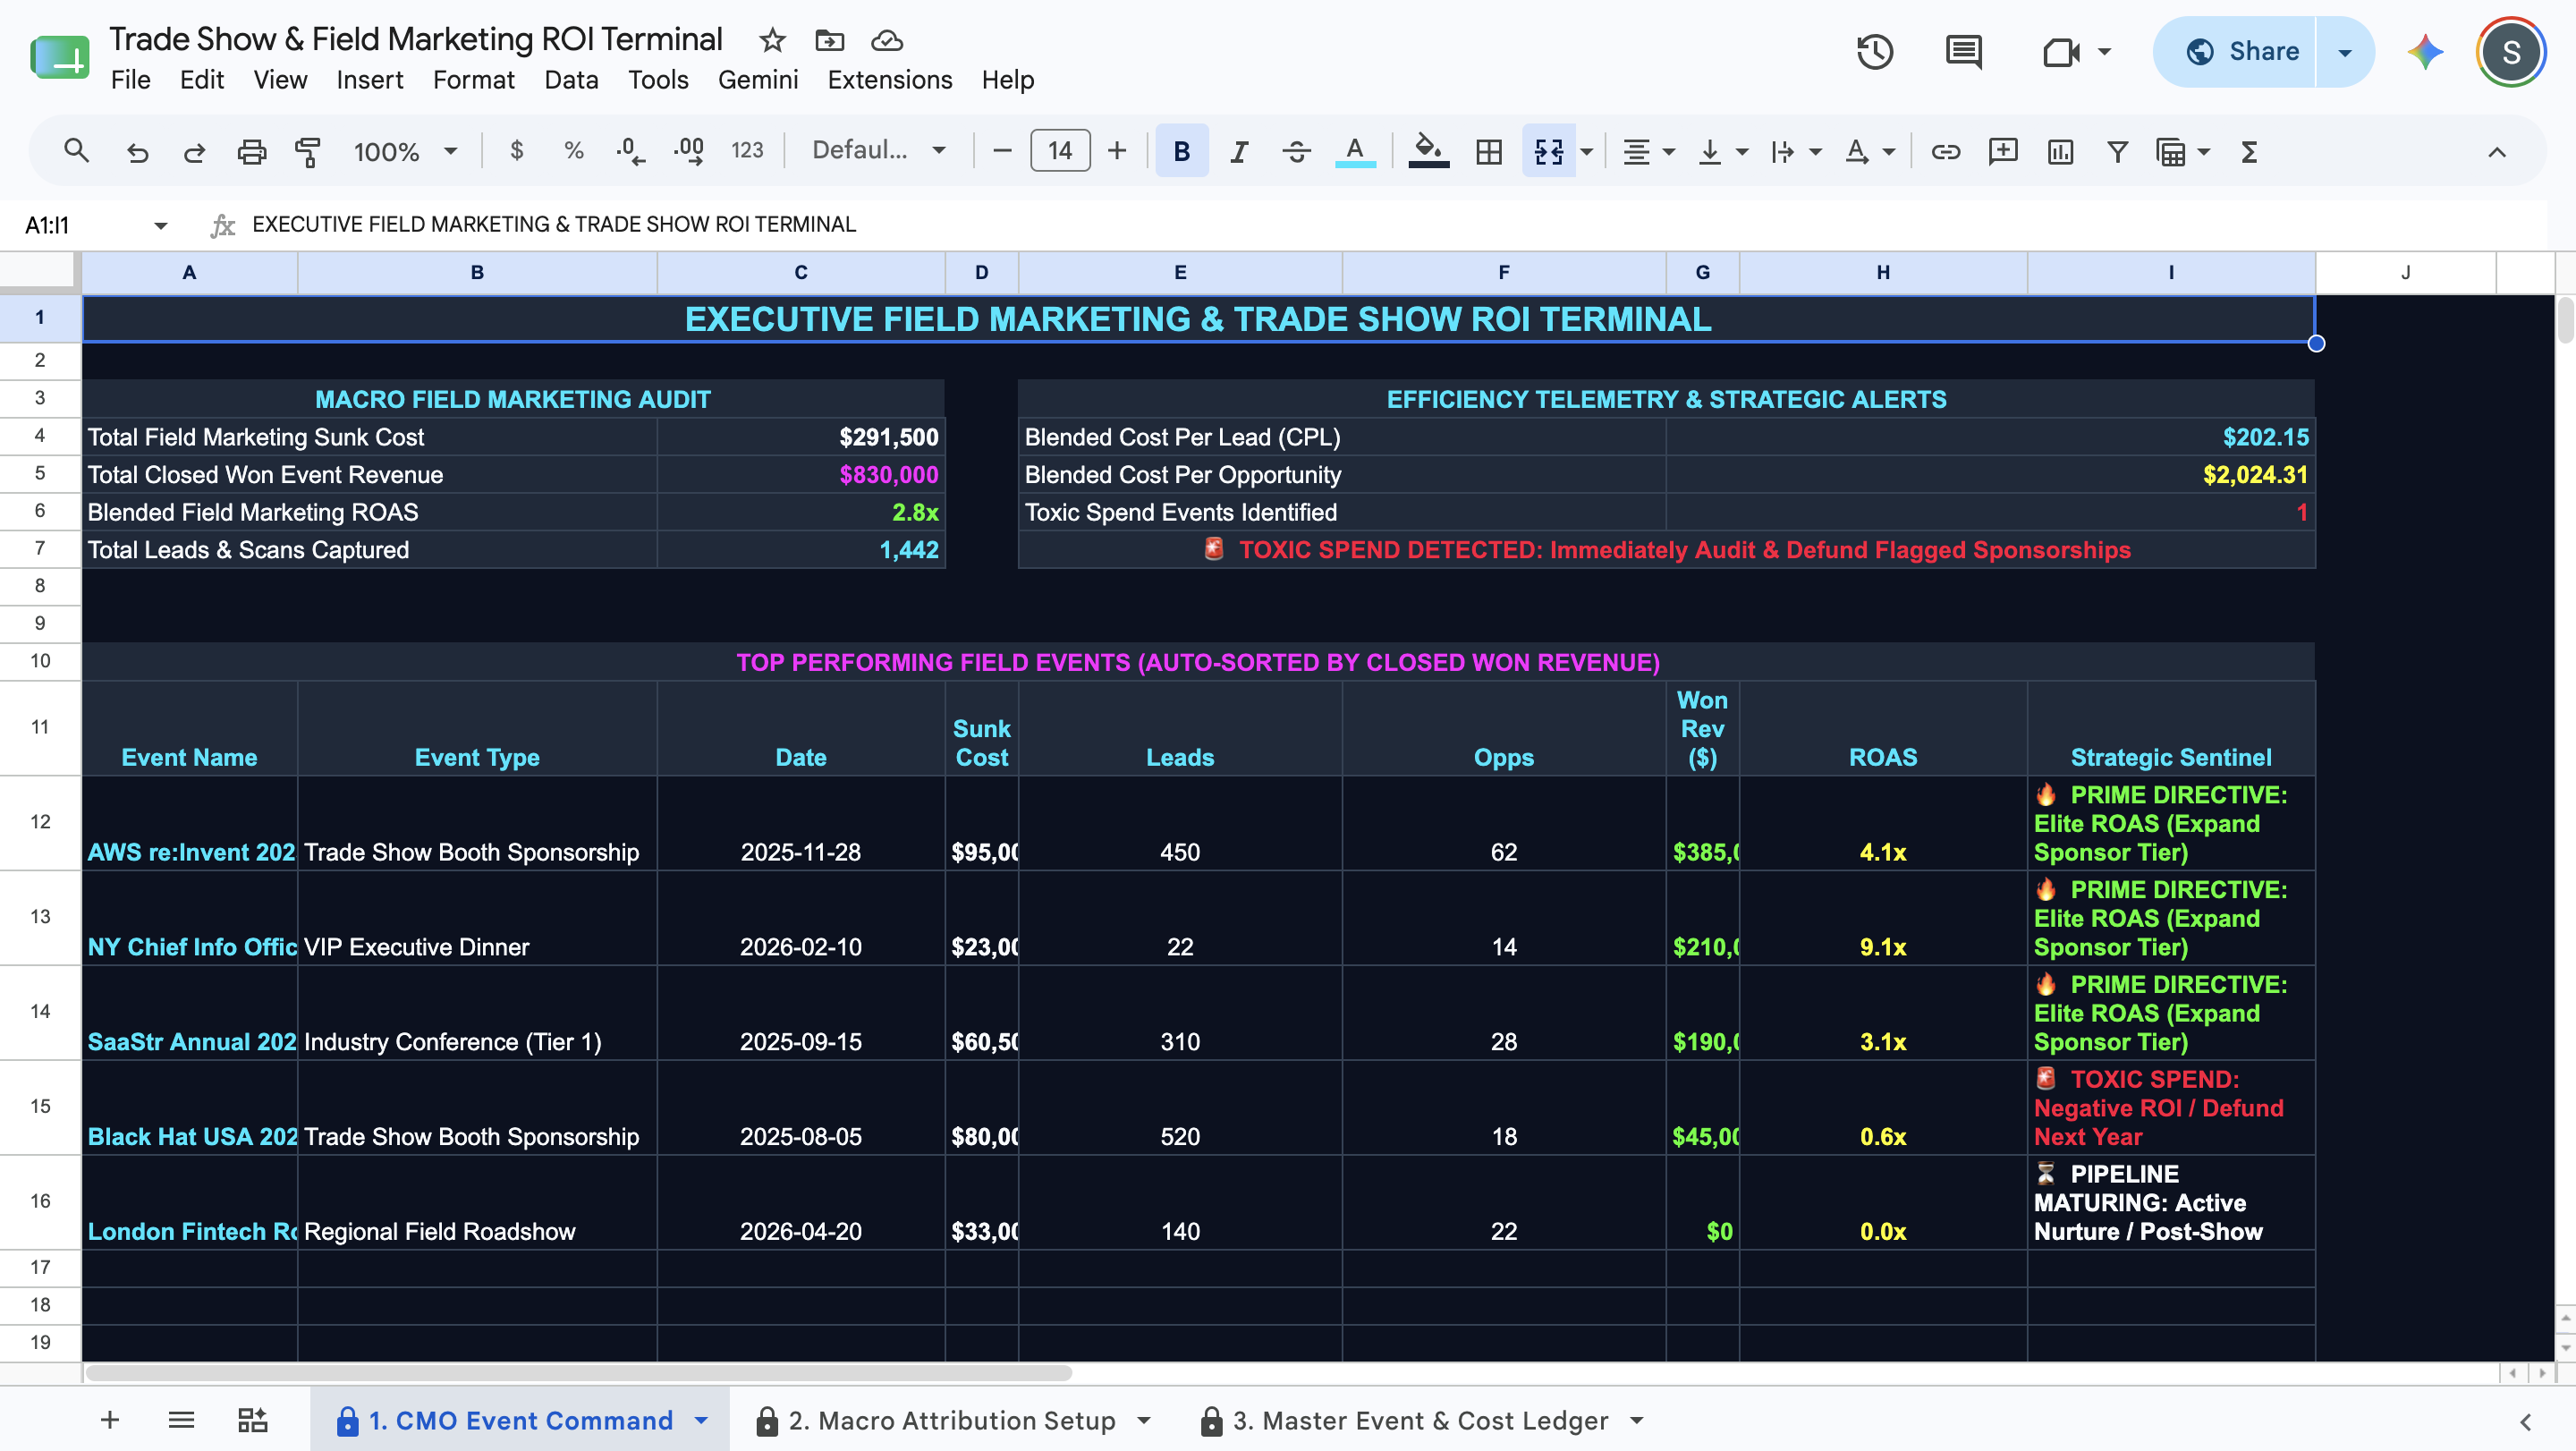Print the spreadsheet
Viewport: 2576px width, 1451px height.
(251, 151)
